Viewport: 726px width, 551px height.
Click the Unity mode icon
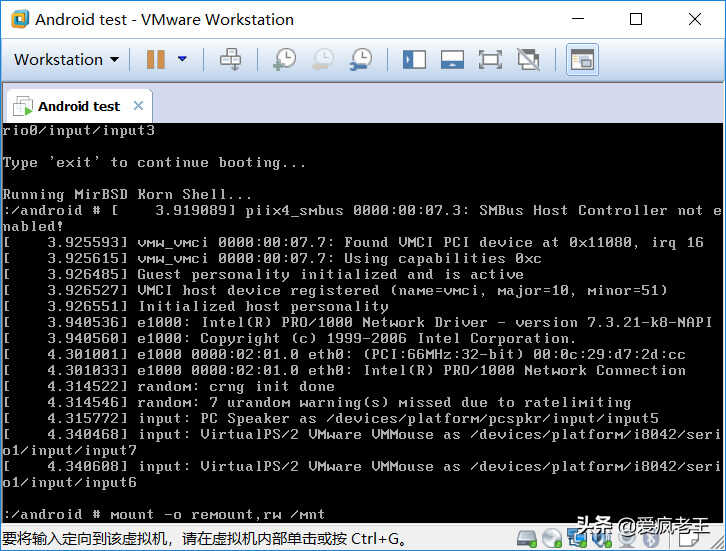click(x=528, y=60)
